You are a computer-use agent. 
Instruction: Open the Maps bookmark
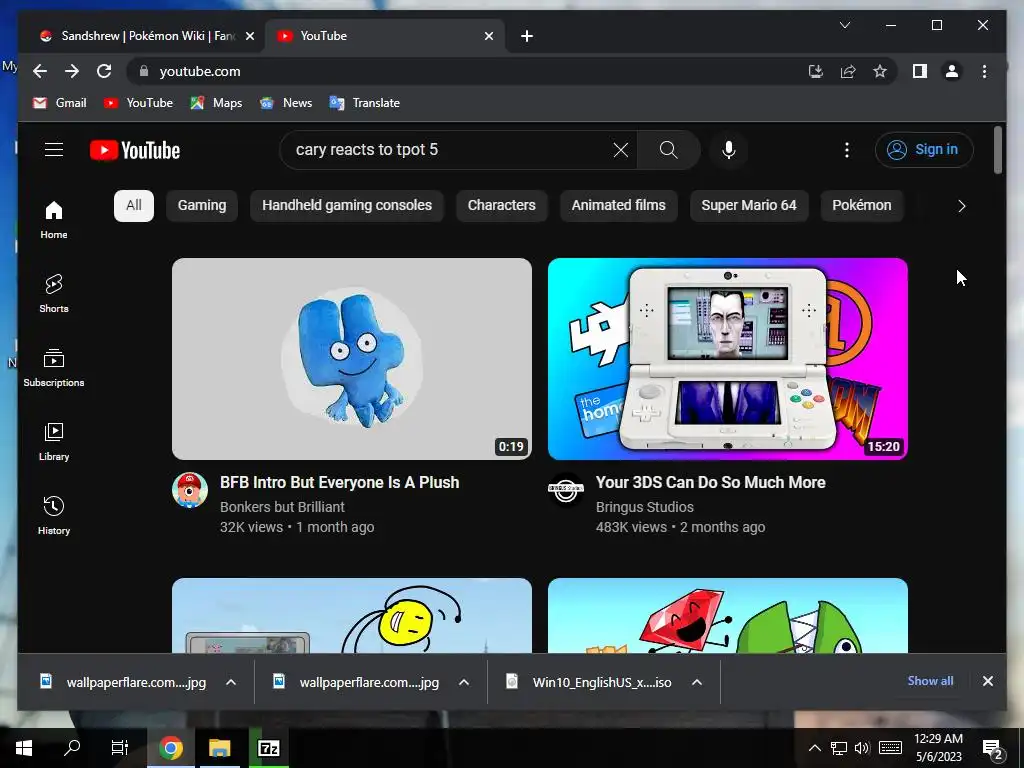(216, 103)
